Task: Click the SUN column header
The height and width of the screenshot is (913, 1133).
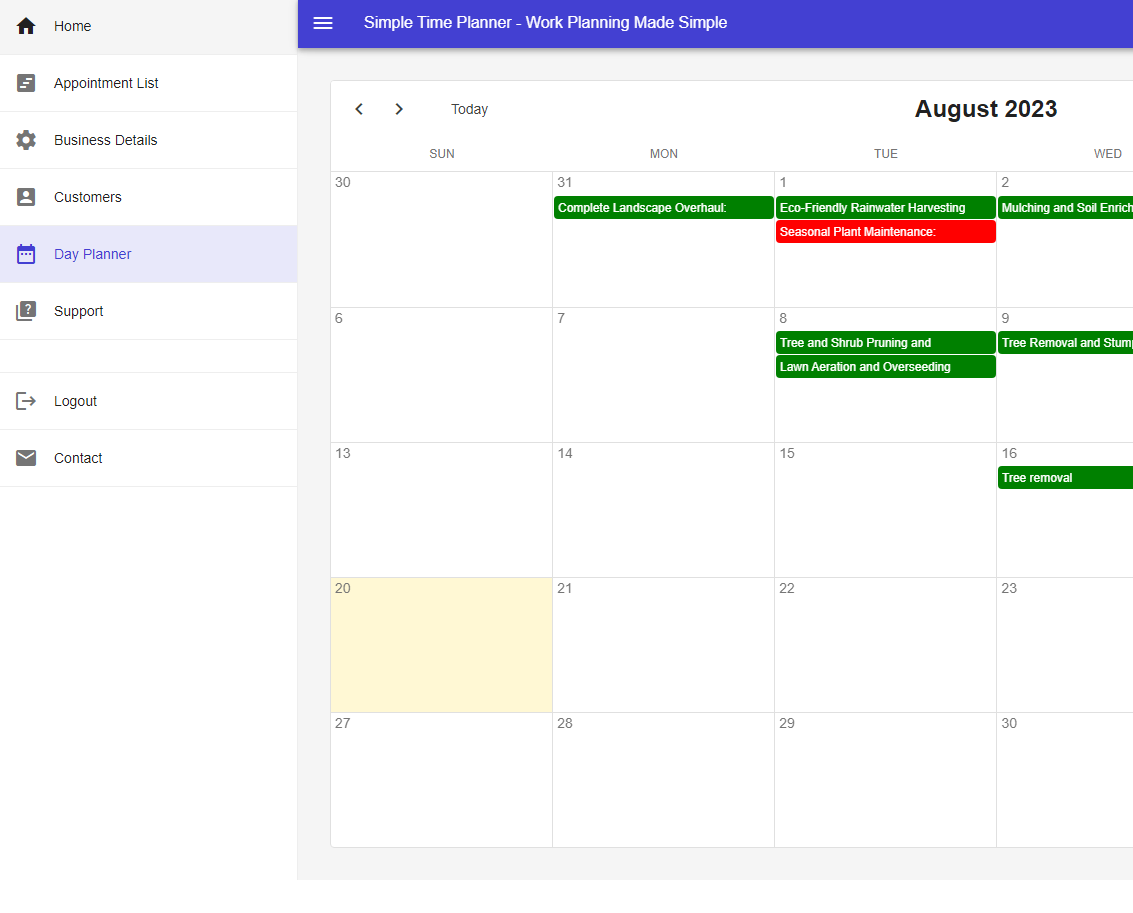Action: (x=441, y=154)
